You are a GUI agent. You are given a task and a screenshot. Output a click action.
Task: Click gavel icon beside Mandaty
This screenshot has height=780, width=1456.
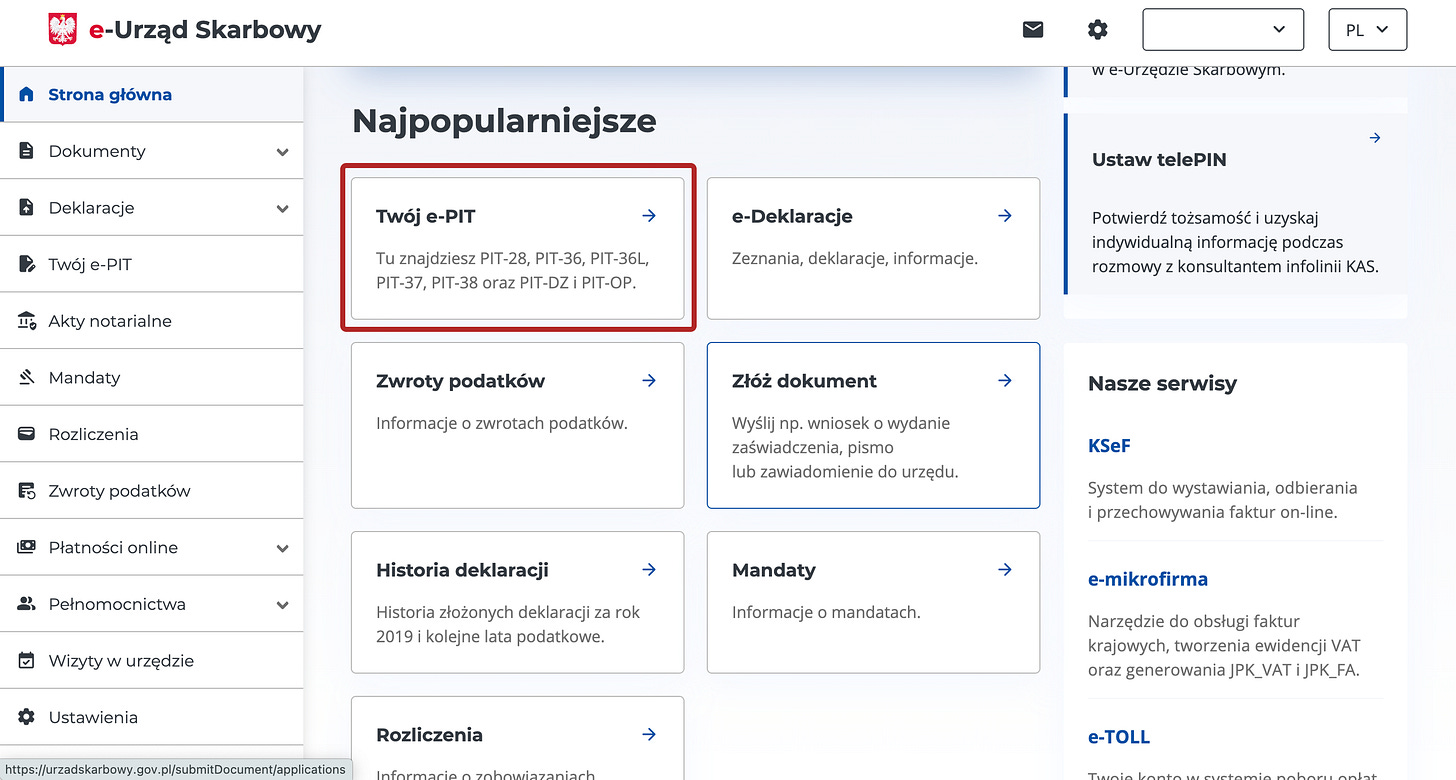point(27,378)
